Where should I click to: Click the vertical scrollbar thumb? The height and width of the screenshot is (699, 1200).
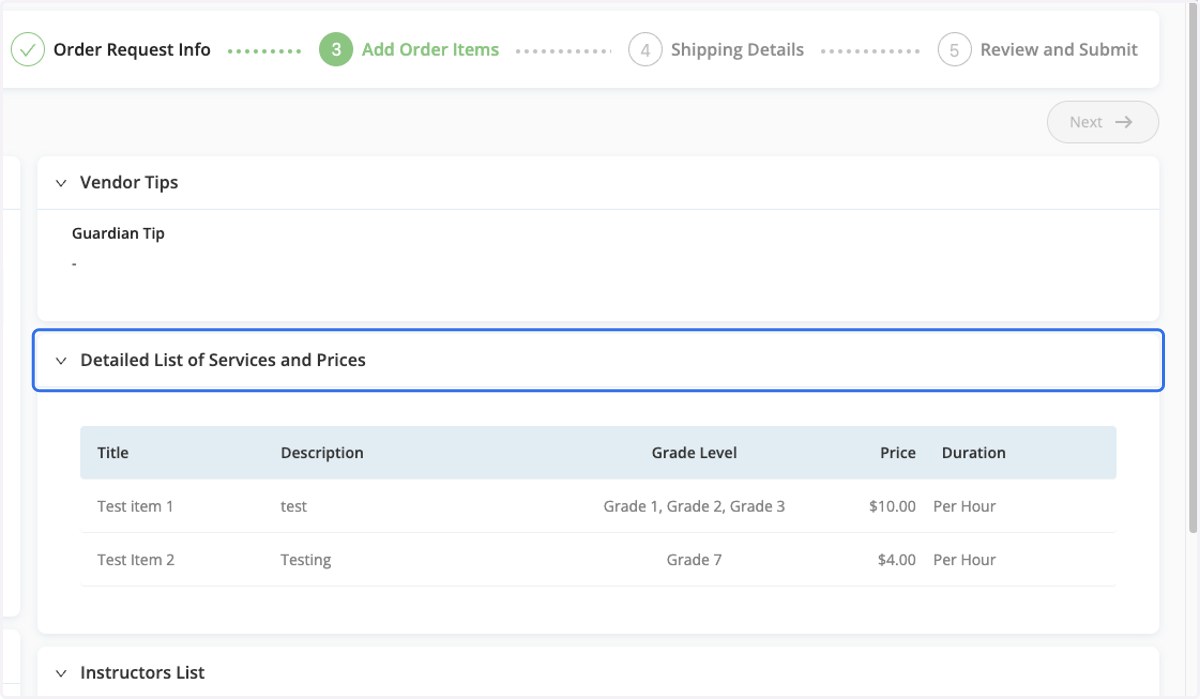pyautogui.click(x=1191, y=270)
